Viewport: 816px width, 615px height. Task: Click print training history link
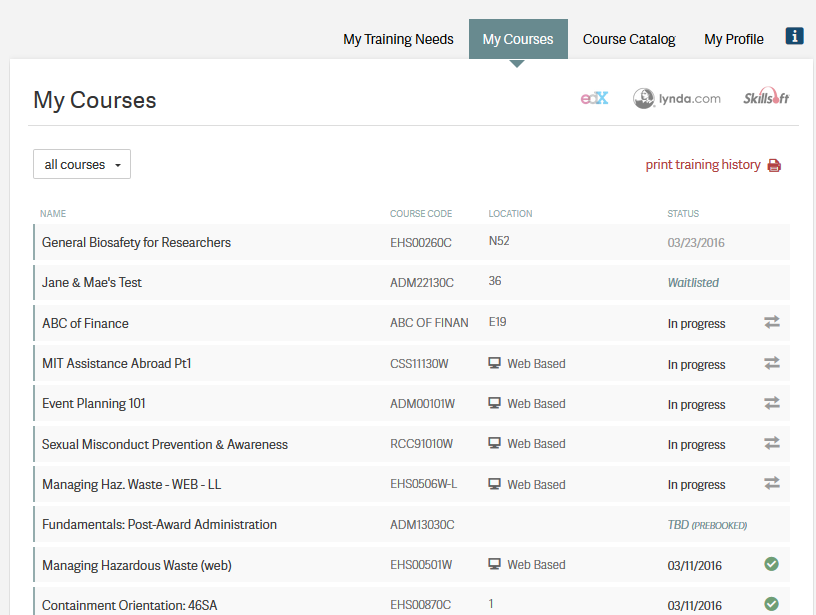[703, 164]
